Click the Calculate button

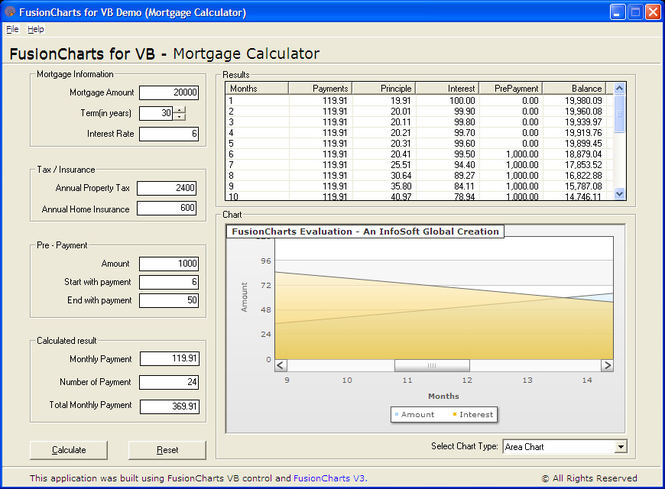click(x=69, y=450)
